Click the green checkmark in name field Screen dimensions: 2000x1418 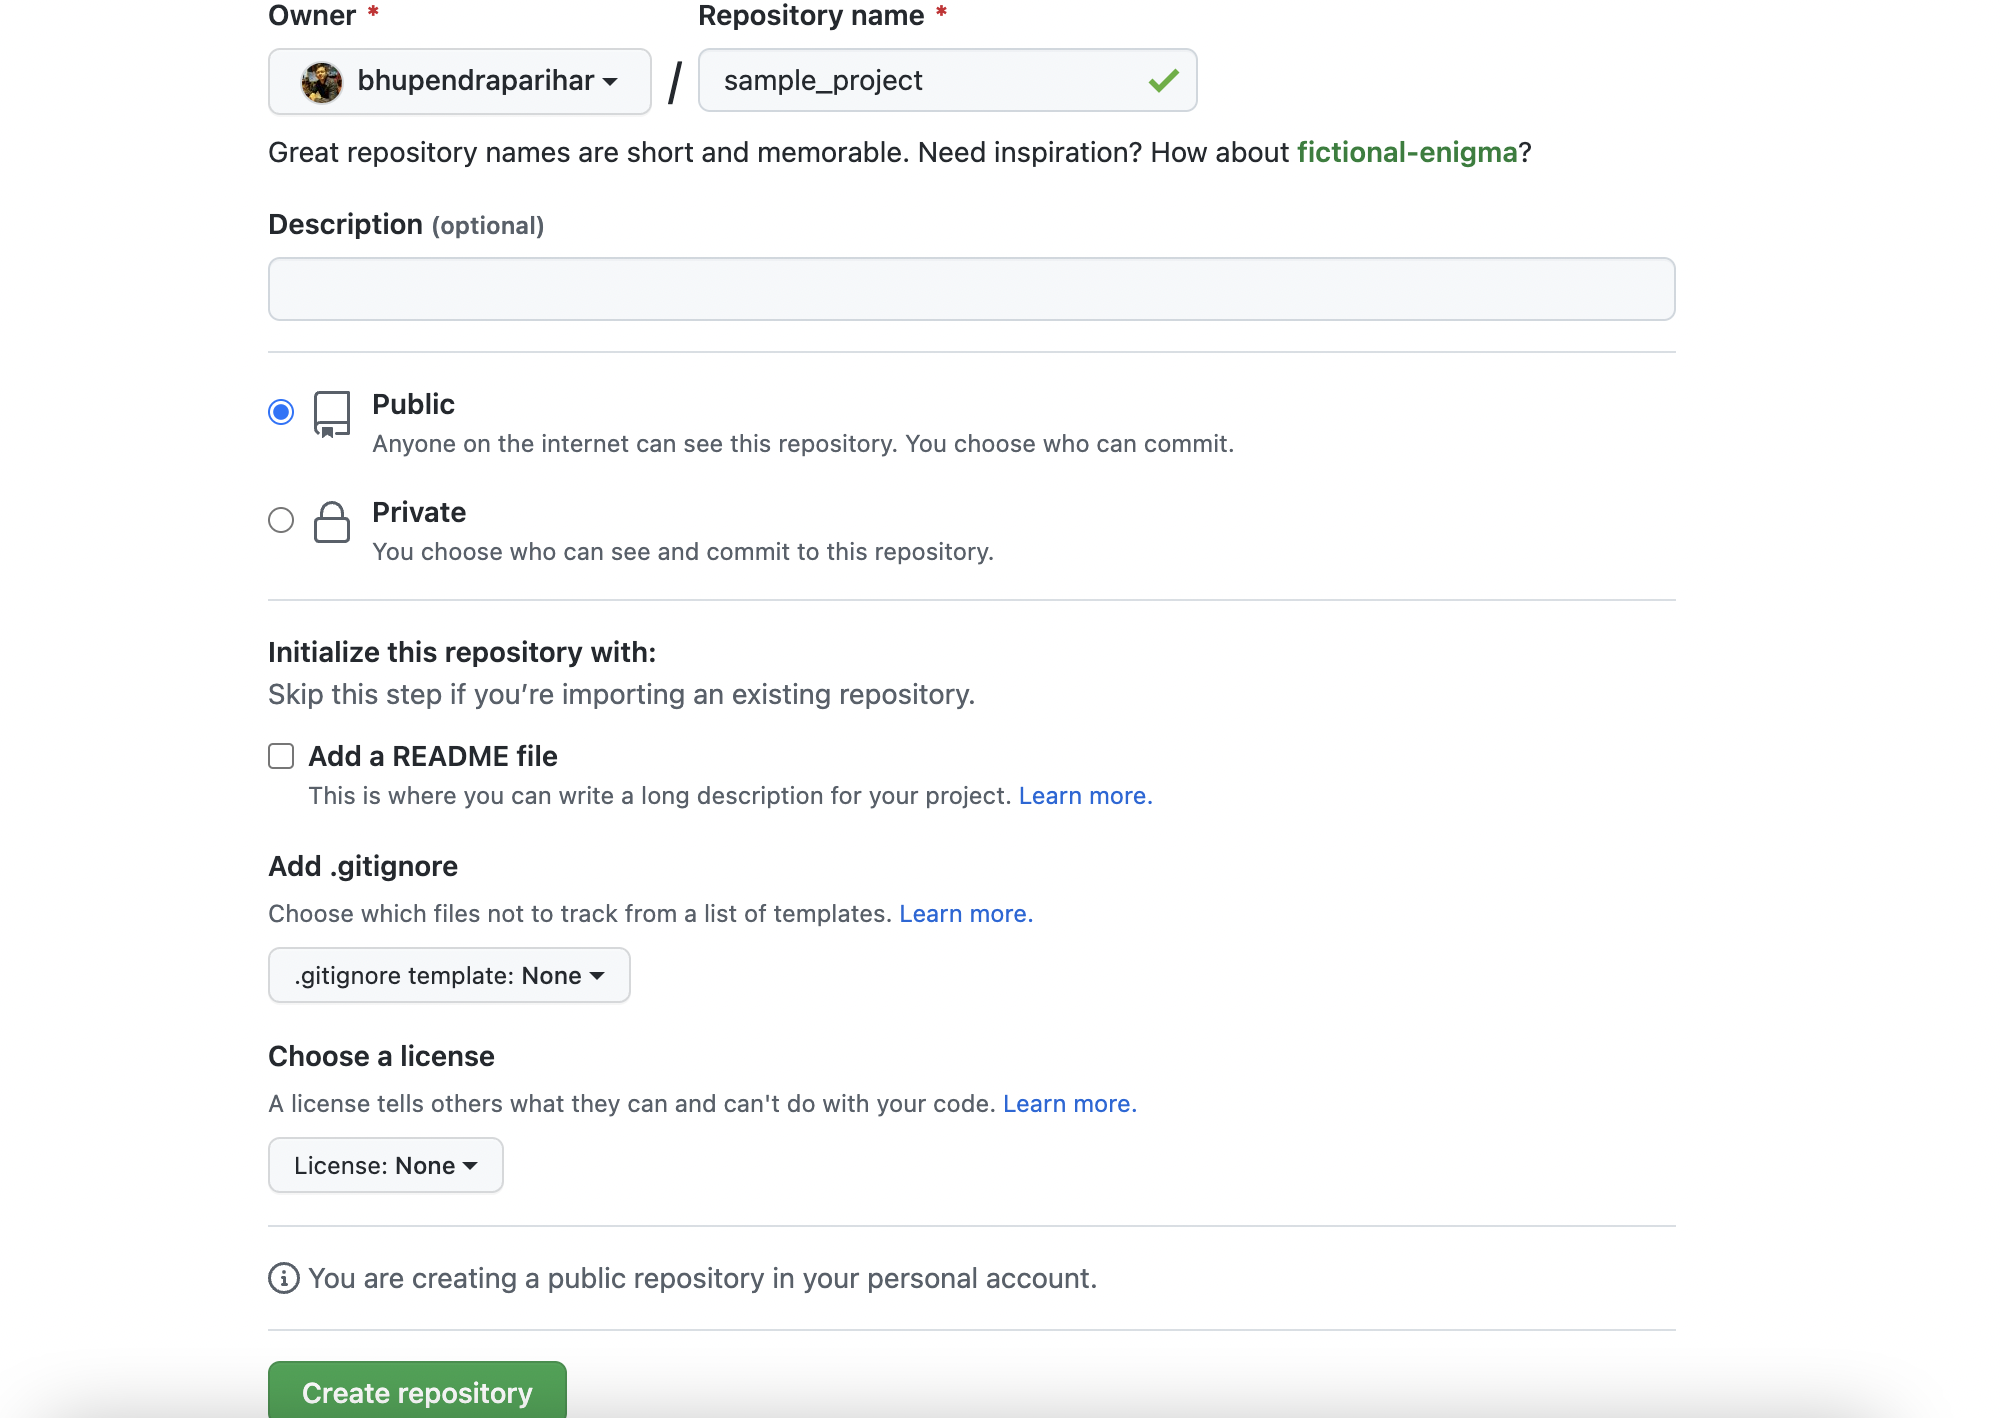1163,81
